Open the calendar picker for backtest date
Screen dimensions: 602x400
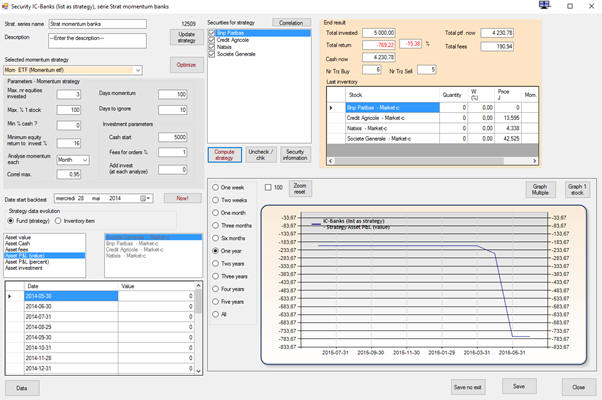tap(146, 198)
